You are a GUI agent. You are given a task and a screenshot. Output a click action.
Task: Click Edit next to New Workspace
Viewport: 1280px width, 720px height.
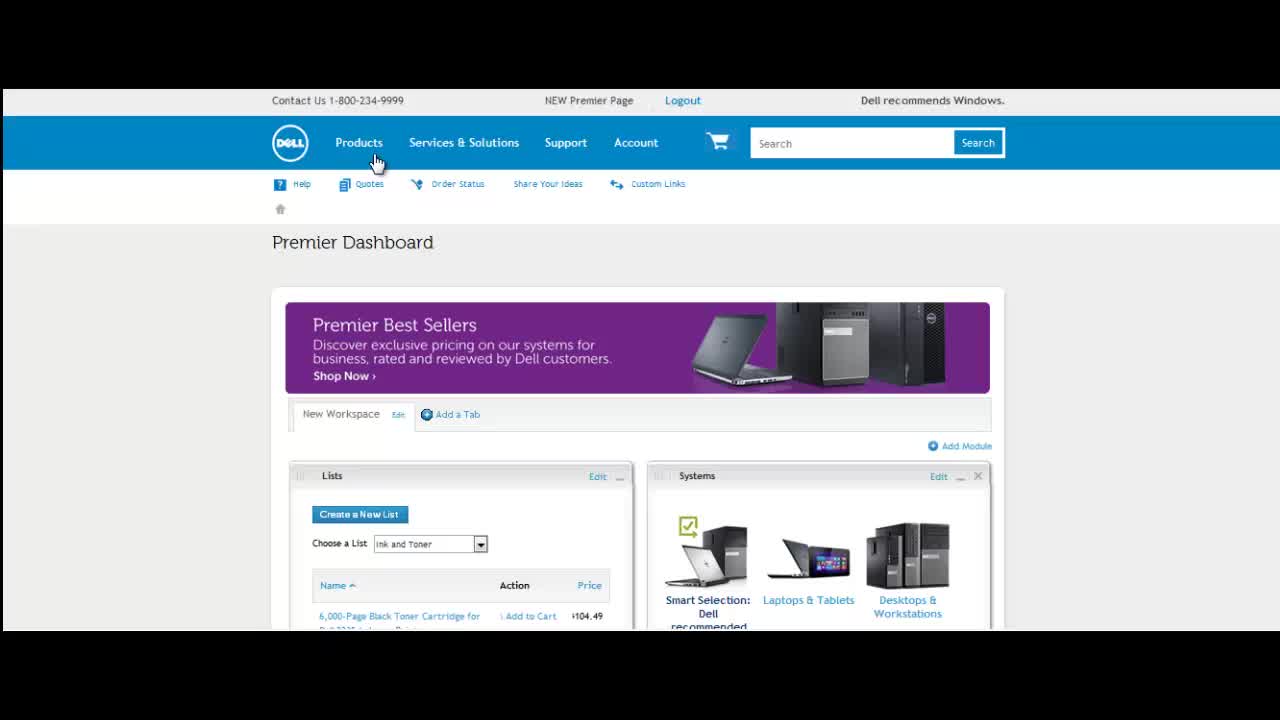pyautogui.click(x=398, y=415)
